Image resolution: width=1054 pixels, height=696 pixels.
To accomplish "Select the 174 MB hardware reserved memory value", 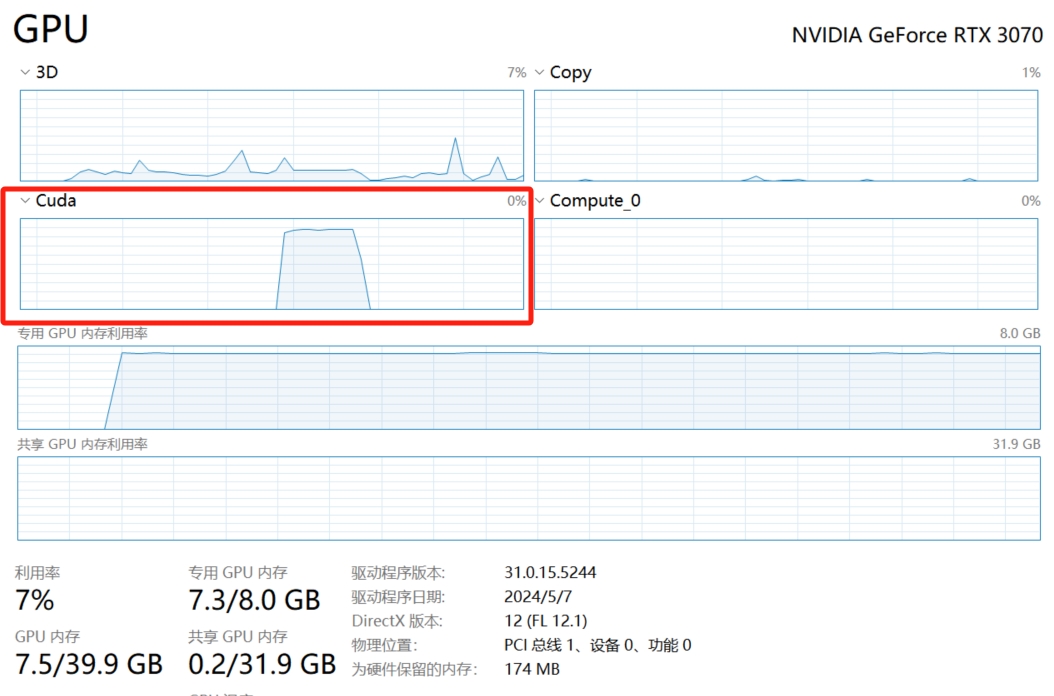I will 532,669.
